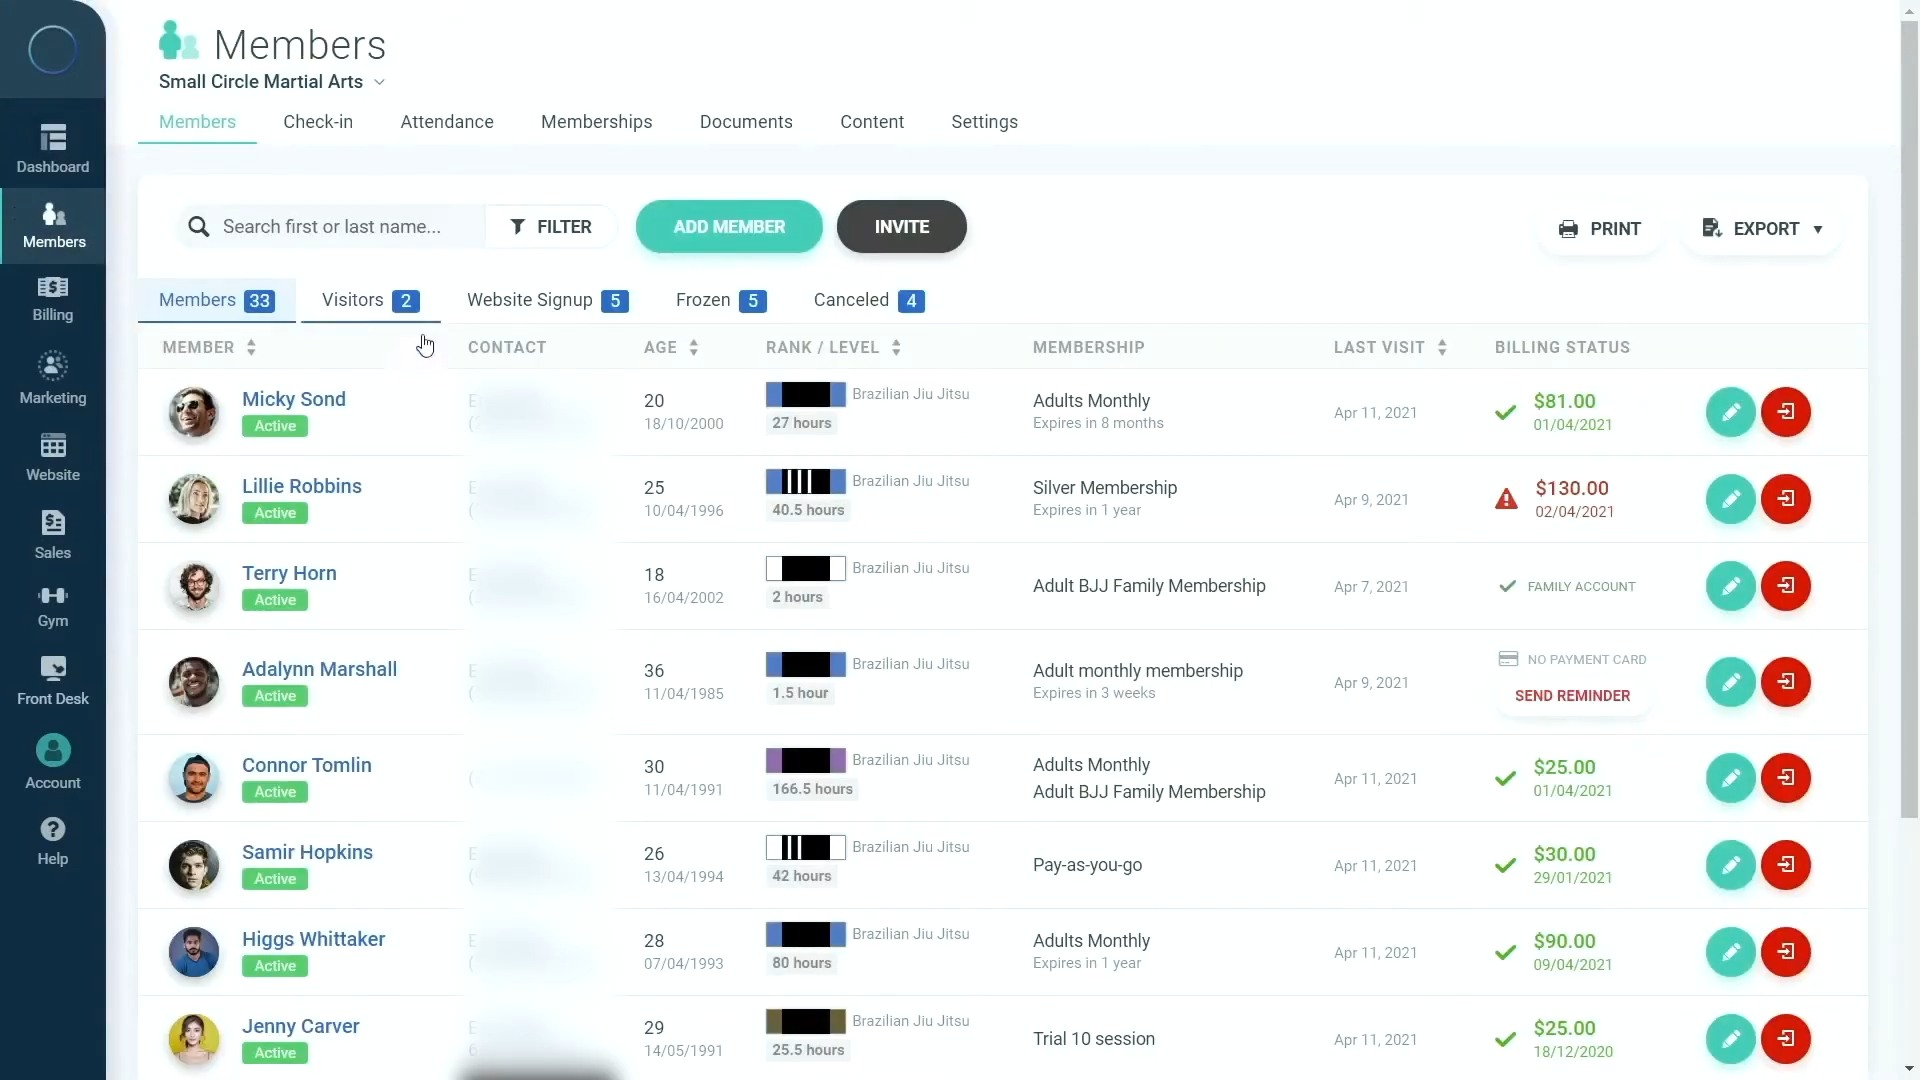This screenshot has height=1080, width=1920.
Task: Click Send Reminder for Adalynn Marshall
Action: pos(1572,696)
